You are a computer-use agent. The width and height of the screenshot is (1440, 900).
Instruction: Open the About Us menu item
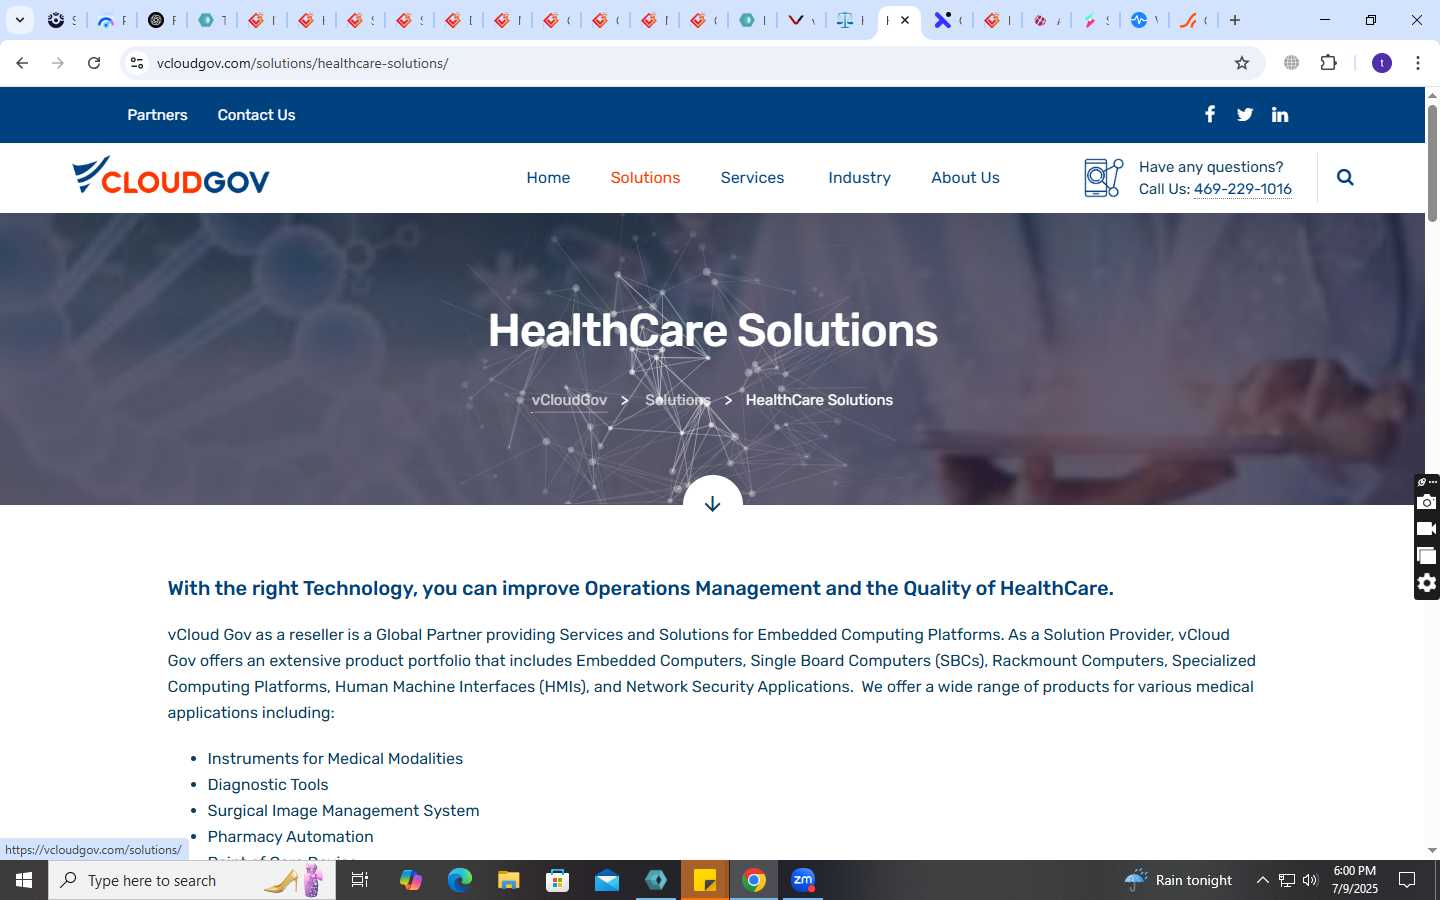click(x=965, y=177)
